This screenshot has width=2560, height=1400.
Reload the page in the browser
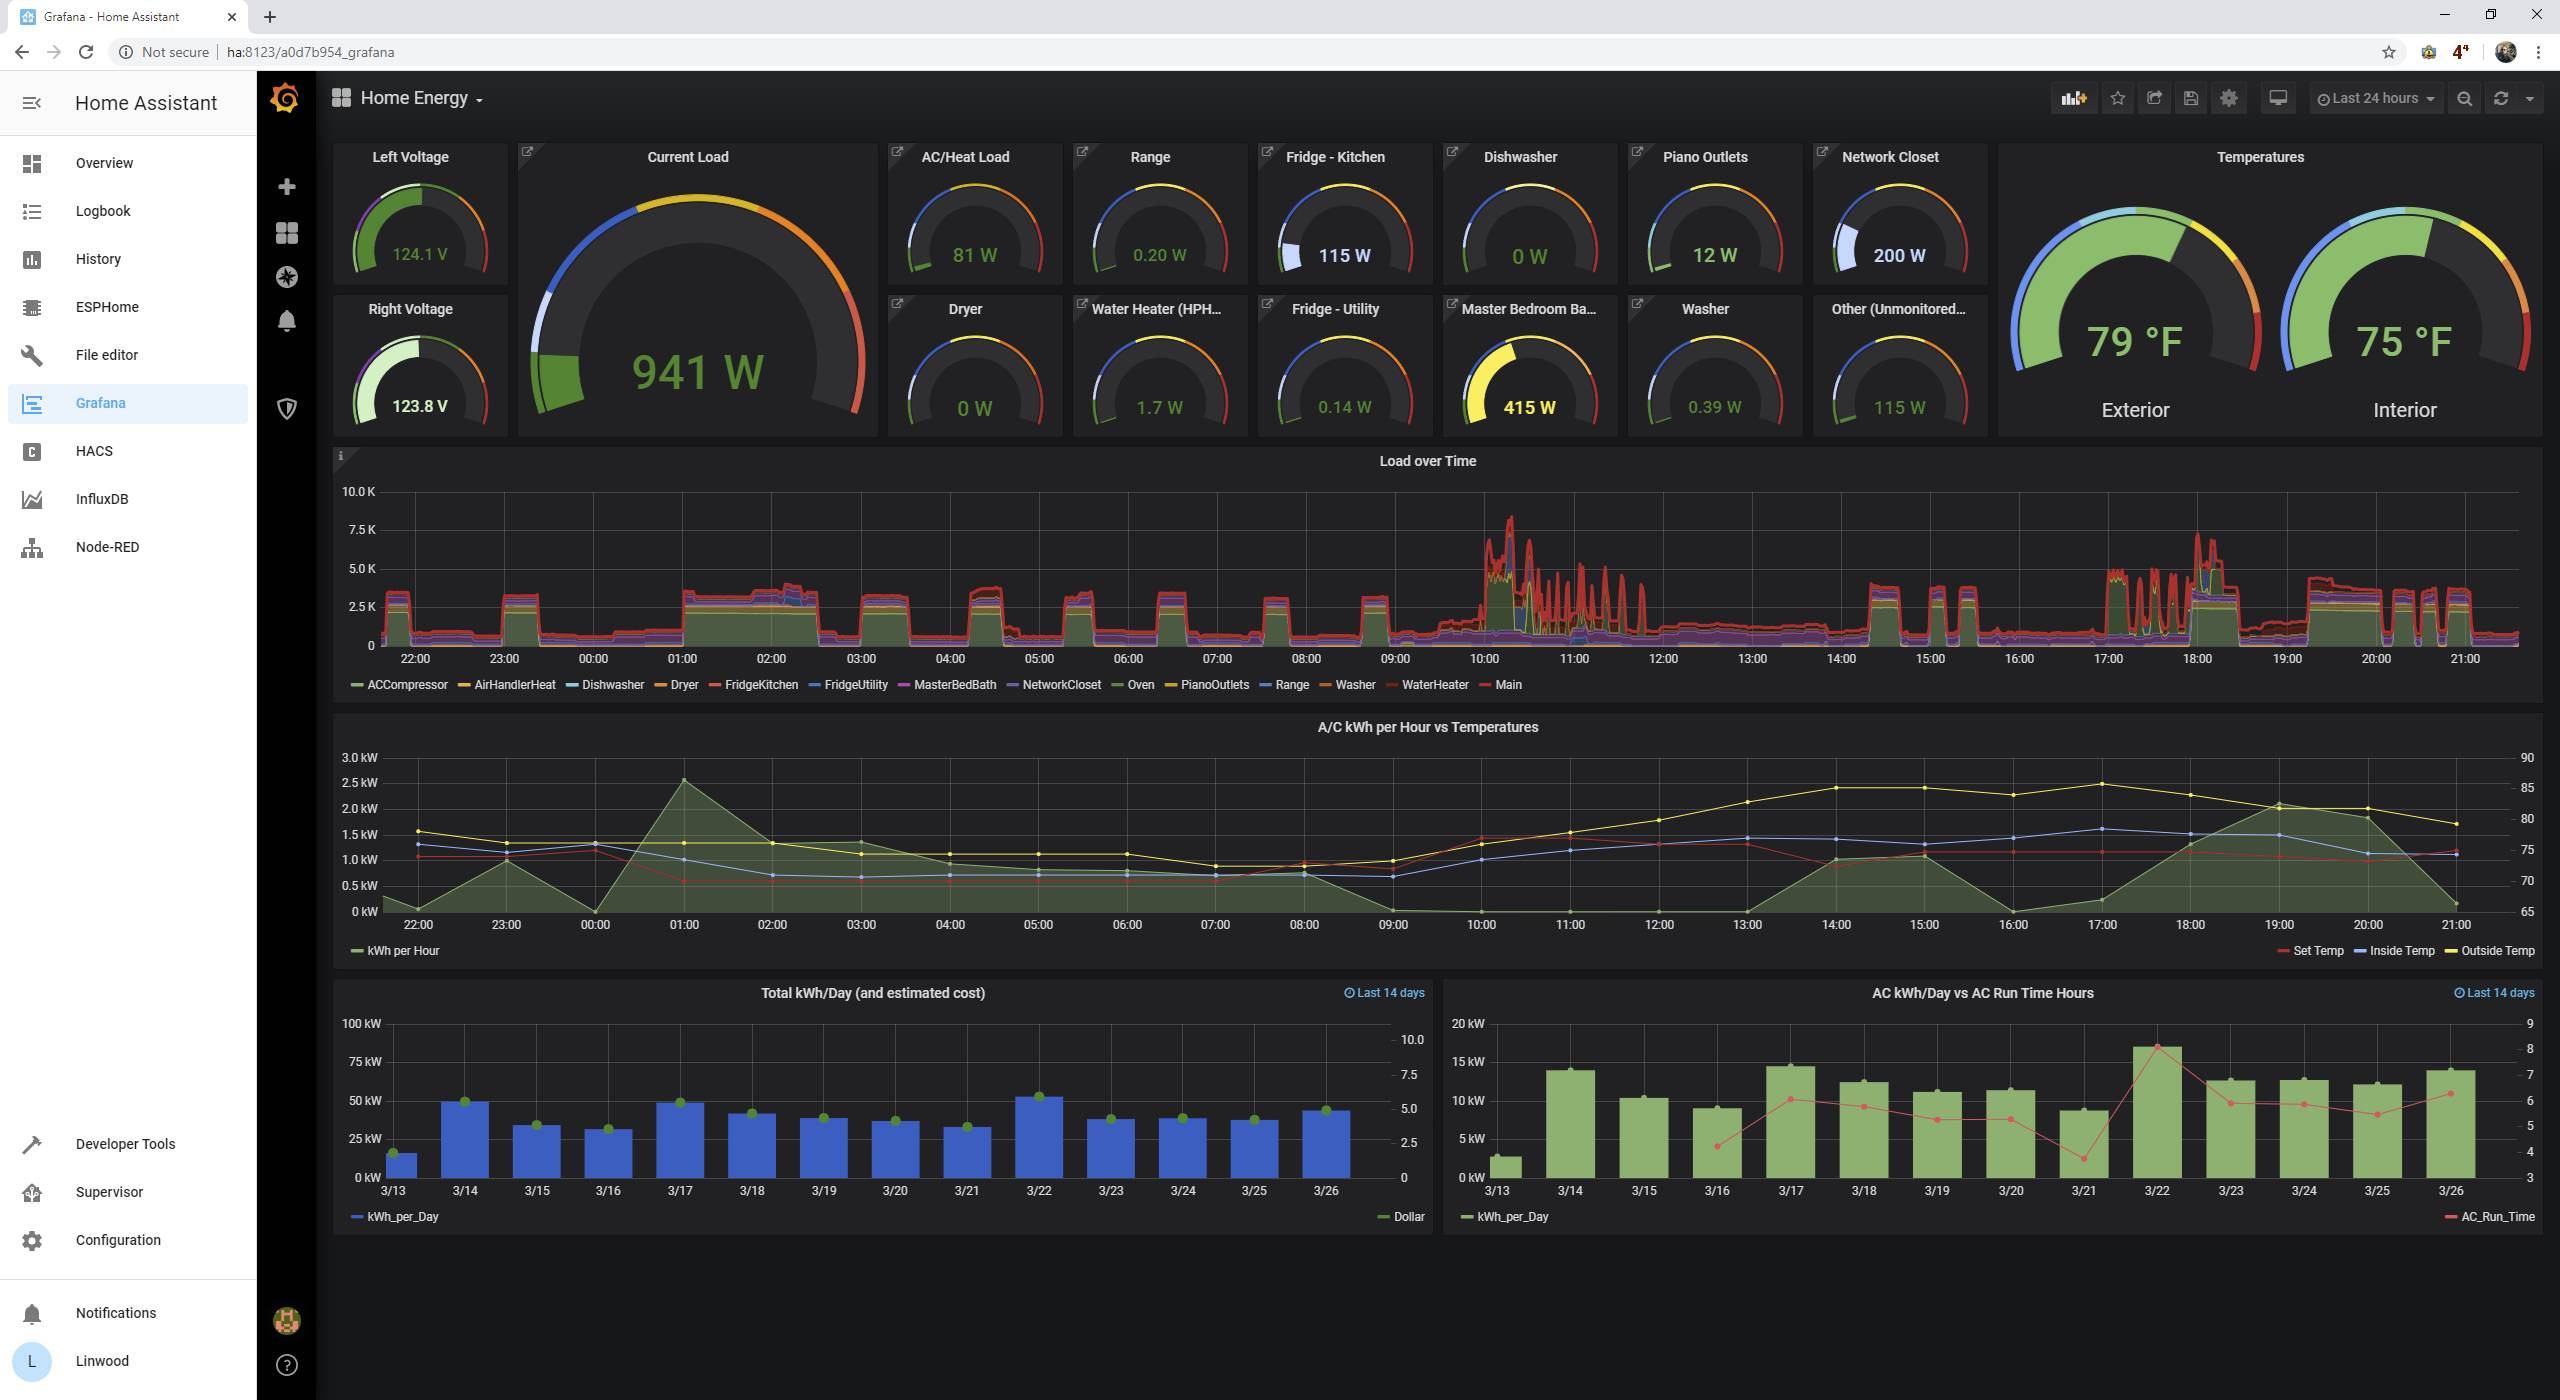[x=86, y=52]
